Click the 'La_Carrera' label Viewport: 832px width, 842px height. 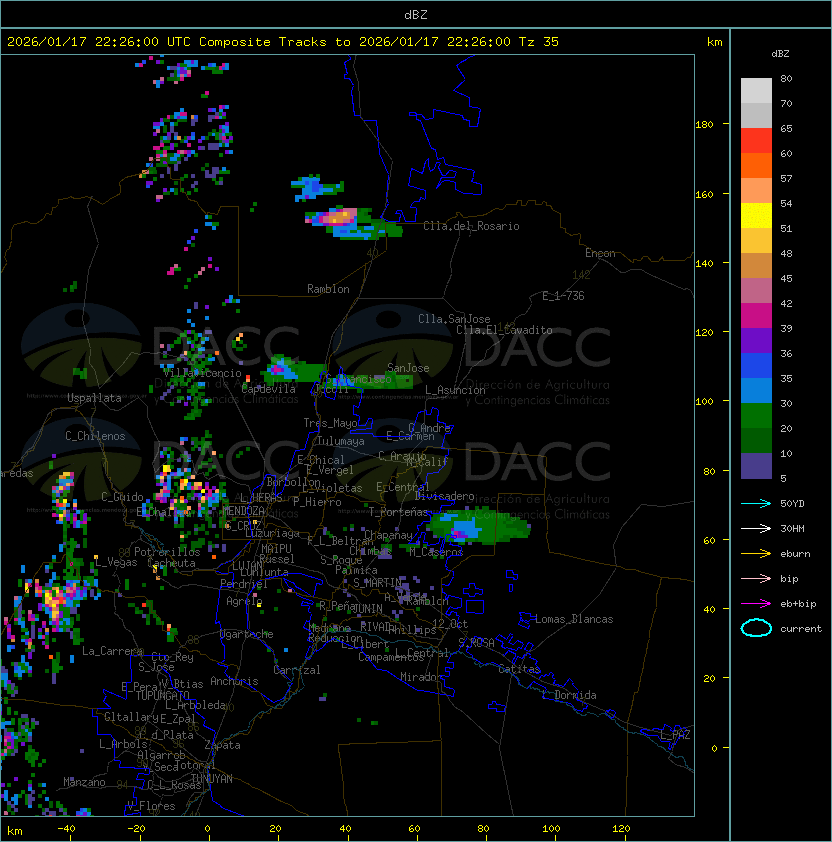click(x=112, y=651)
